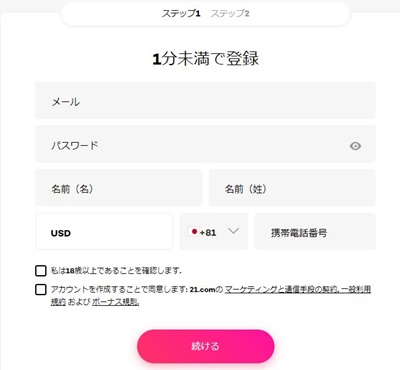The height and width of the screenshot is (370, 400).
Task: Open the USD currency selector
Action: (x=104, y=232)
